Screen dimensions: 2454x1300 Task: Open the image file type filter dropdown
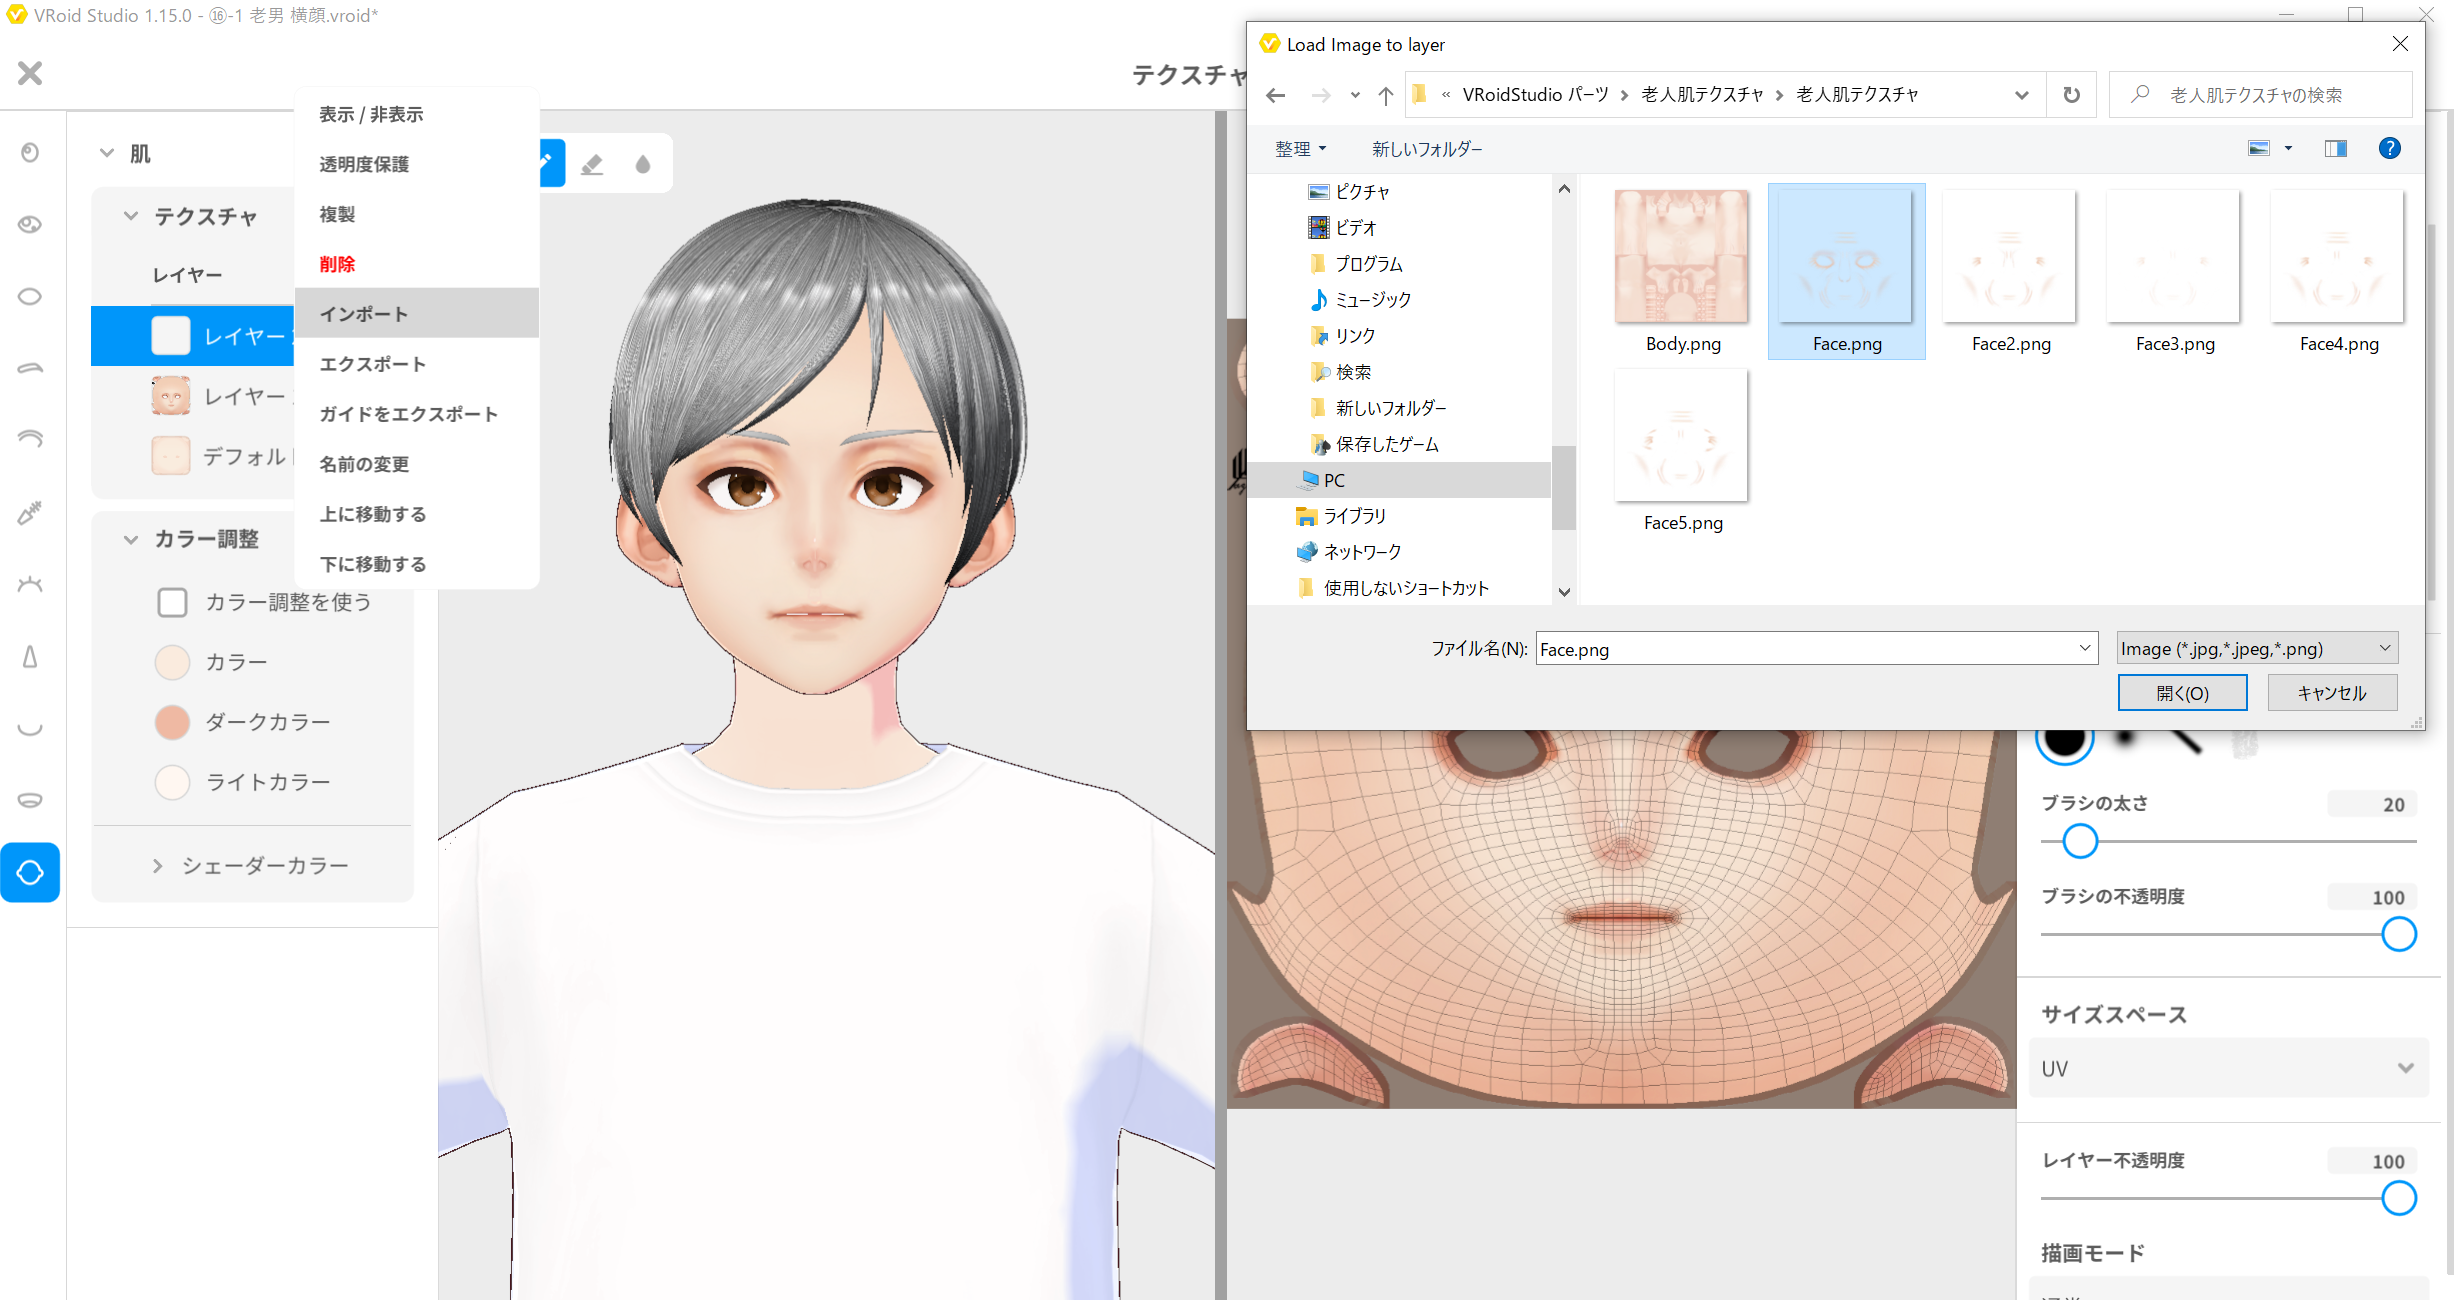click(x=2257, y=648)
